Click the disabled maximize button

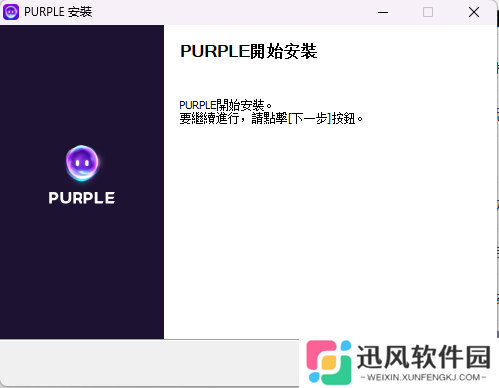click(x=428, y=12)
